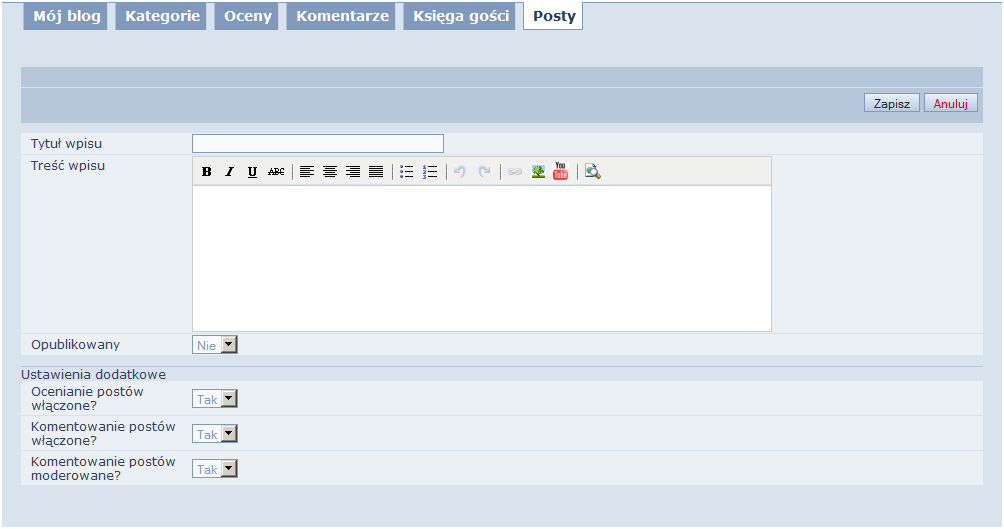Click inside the Treść wpisu text area
The height and width of the screenshot is (529, 1004).
[482, 258]
